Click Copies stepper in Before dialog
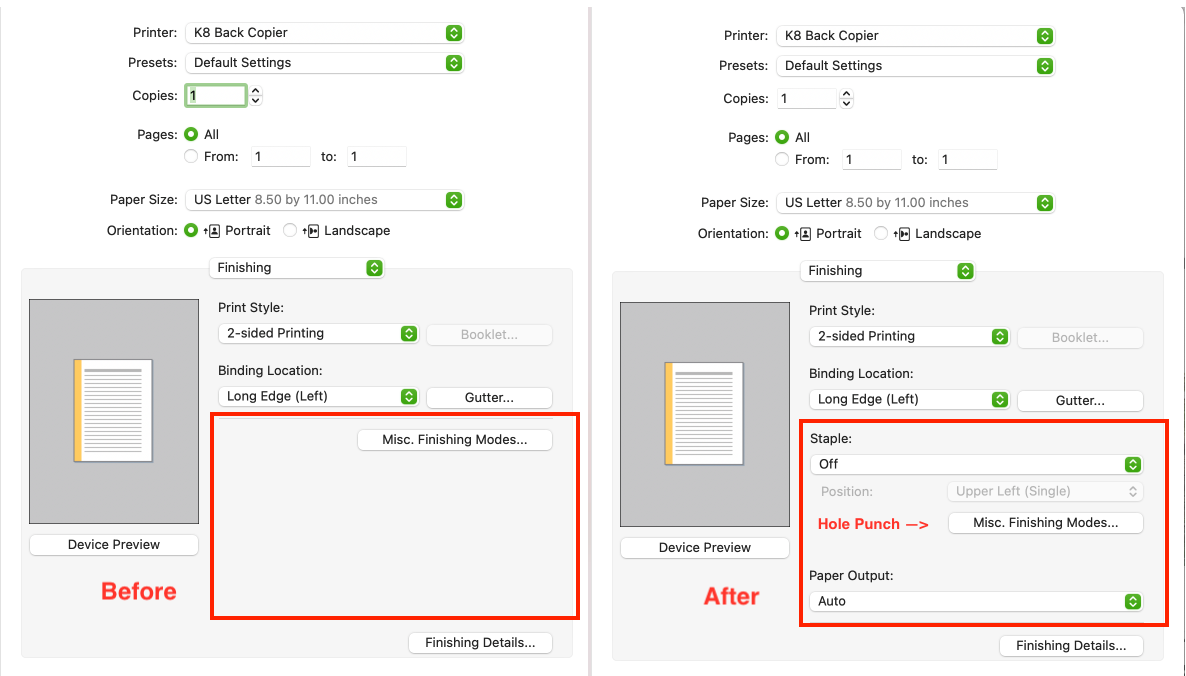The image size is (1186, 676). pyautogui.click(x=256, y=96)
